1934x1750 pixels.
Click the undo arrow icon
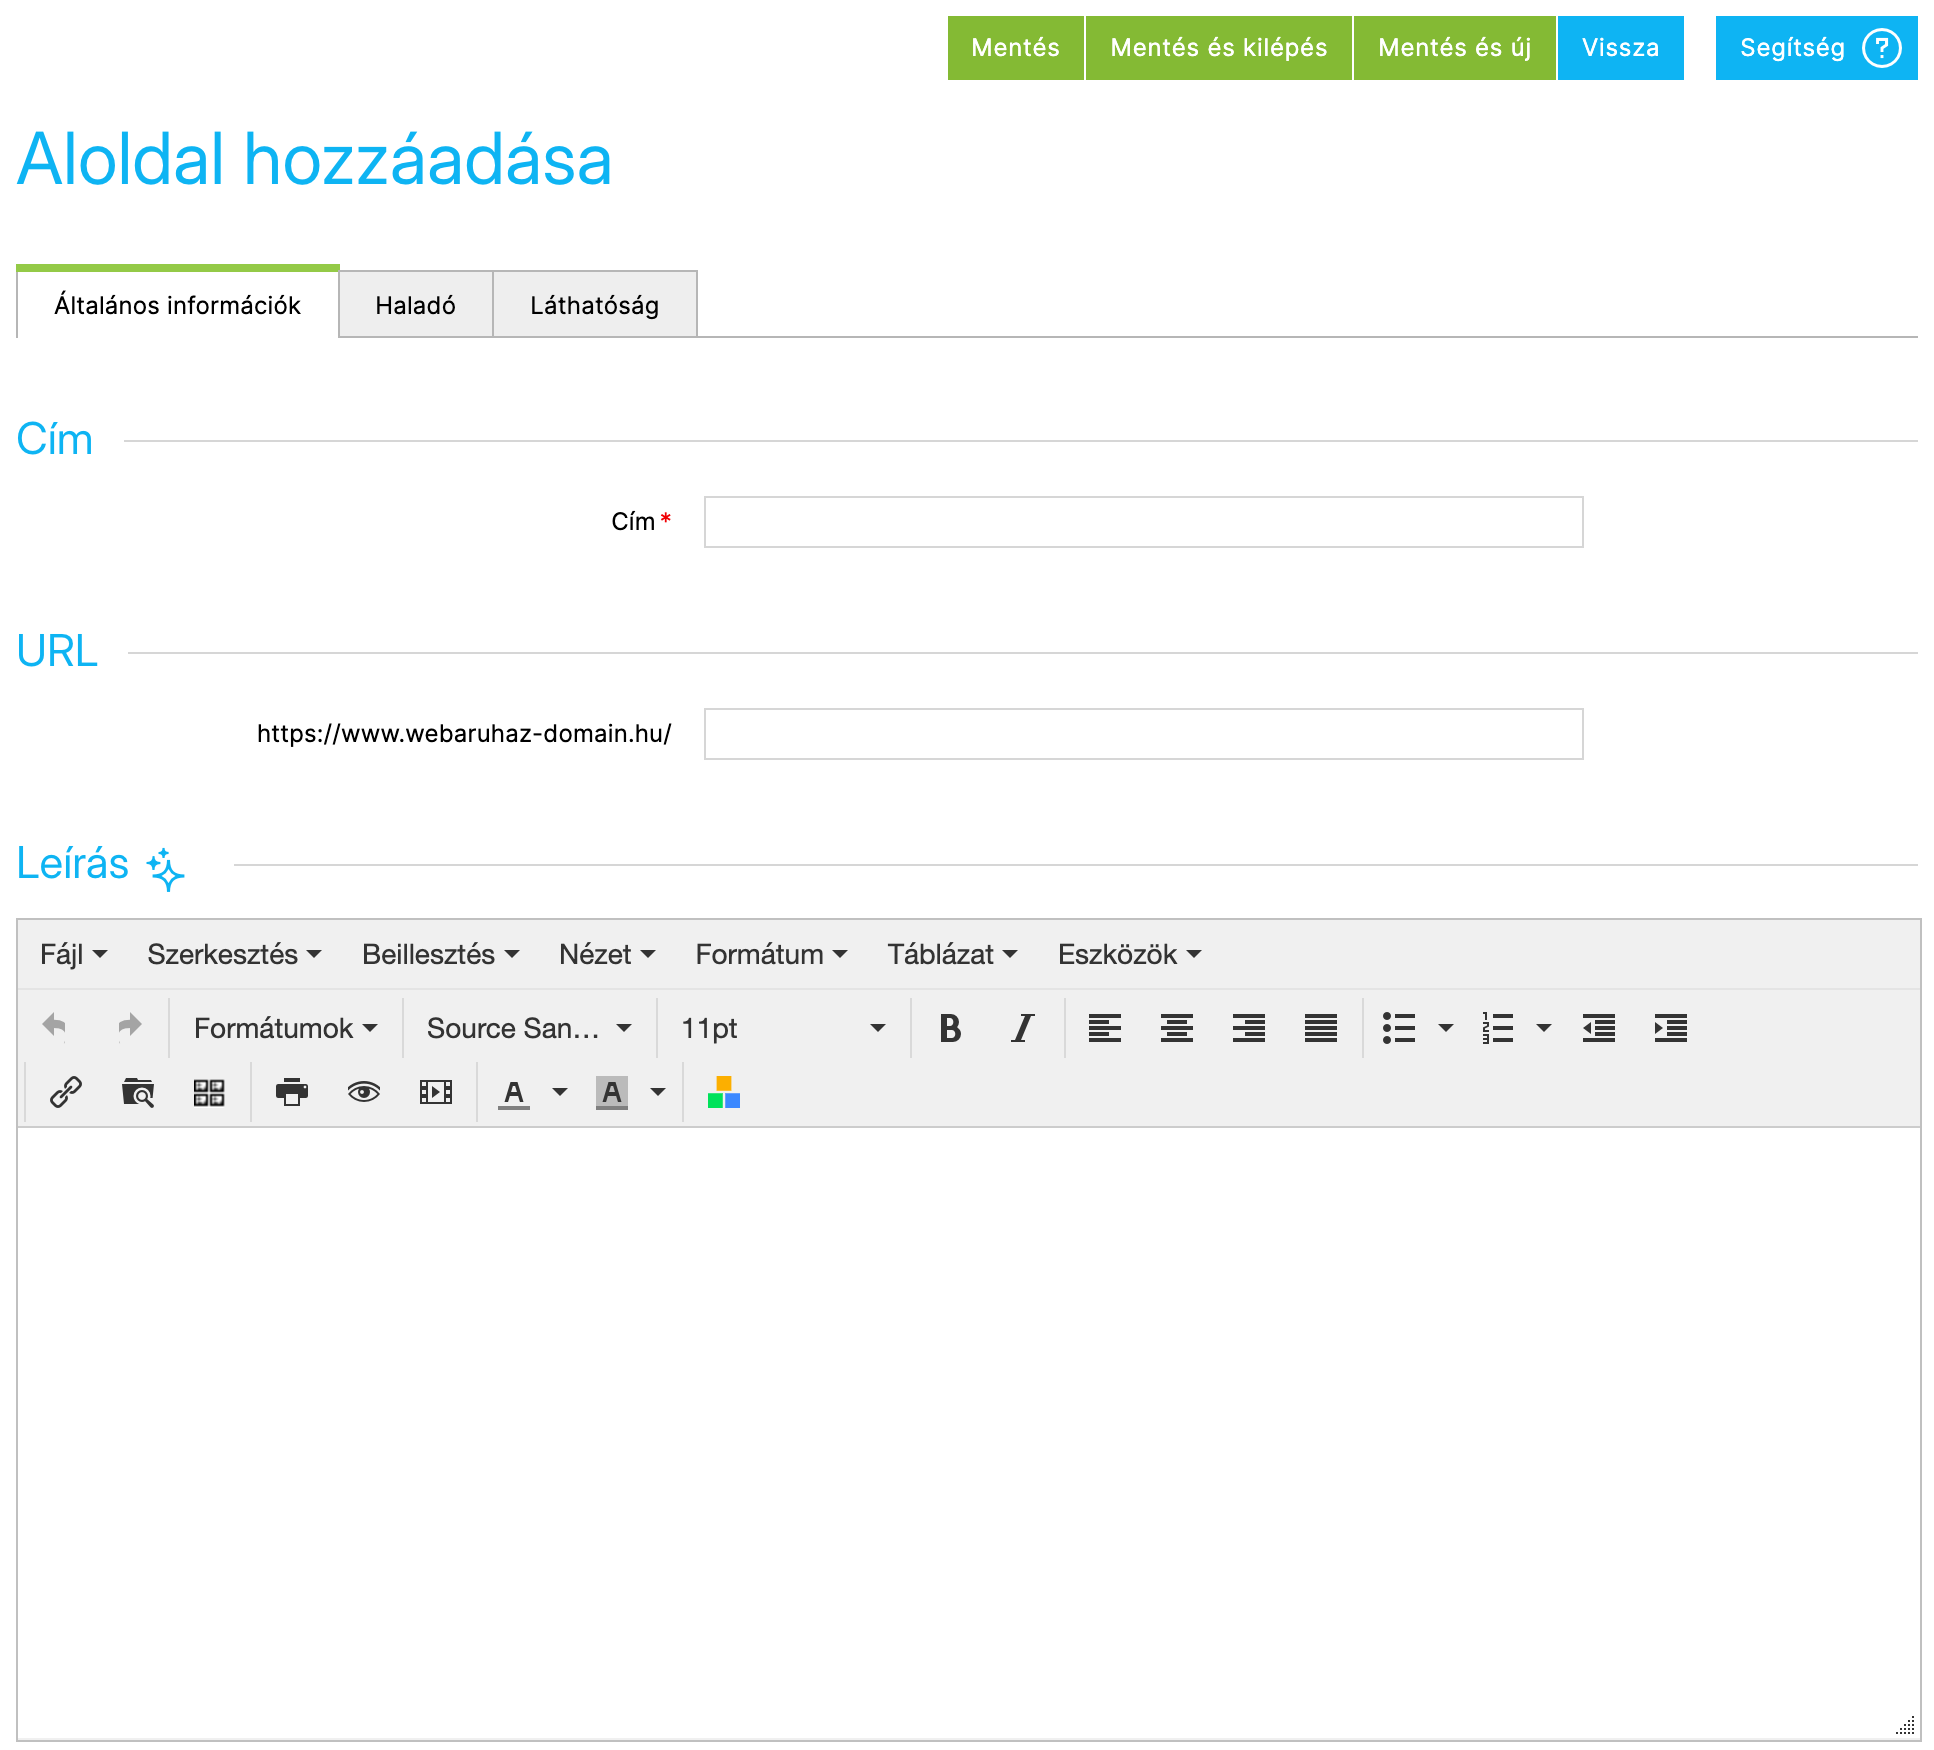(54, 1027)
